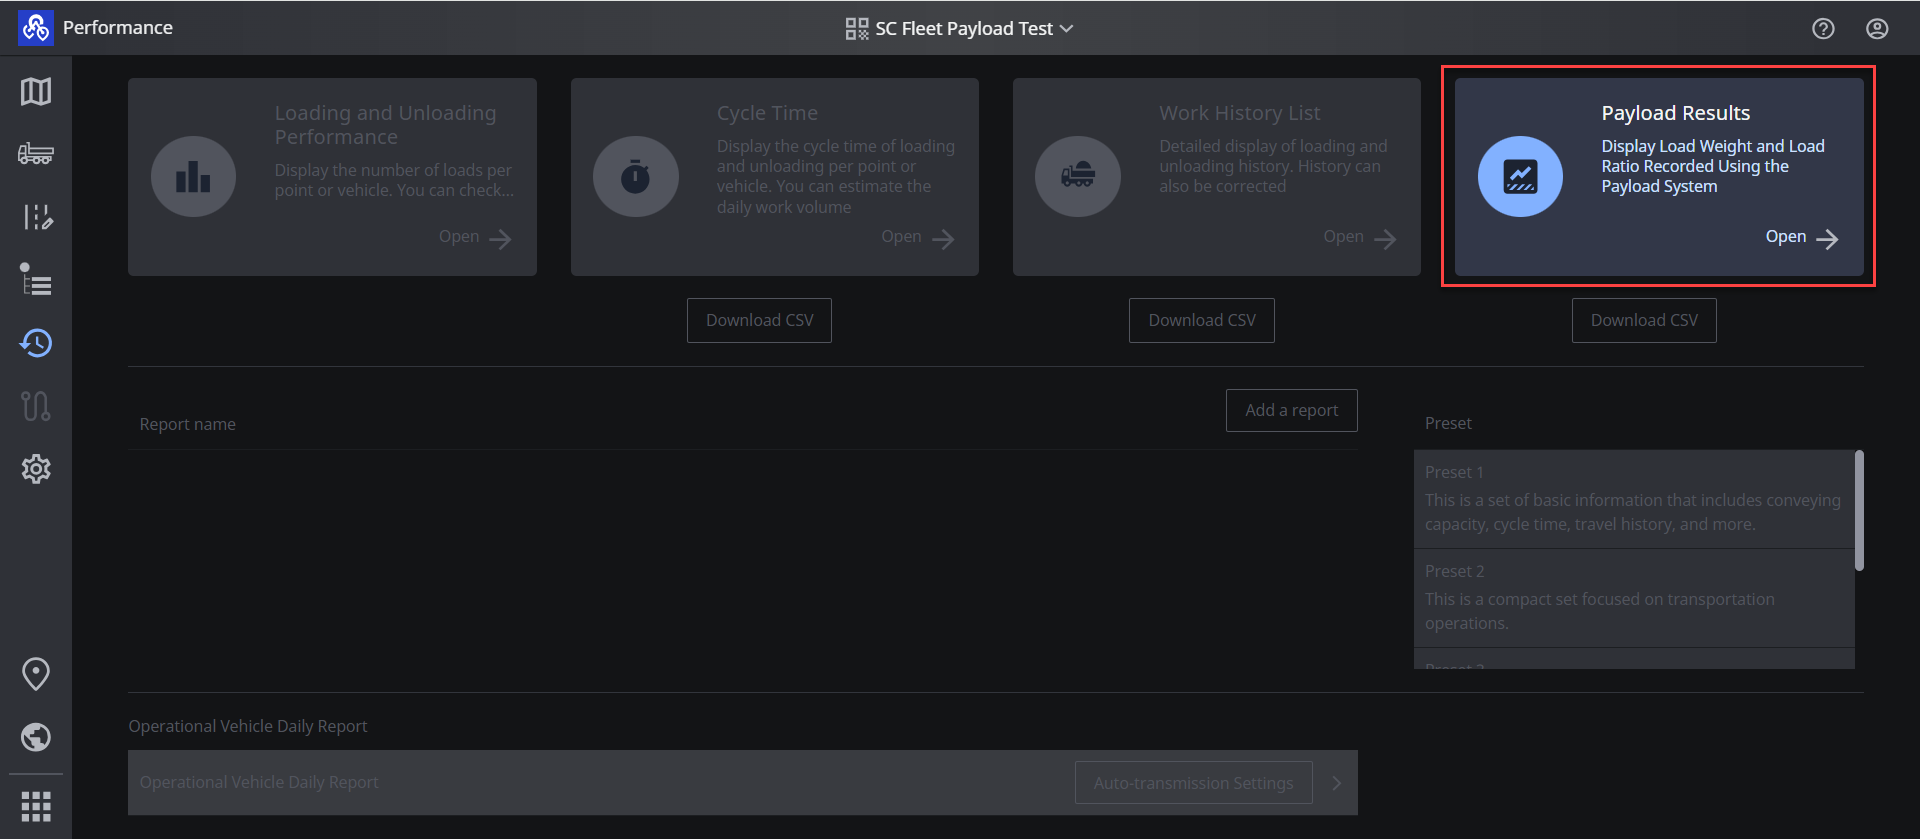This screenshot has width=1920, height=839.
Task: Click the Performance app logo icon
Action: (x=35, y=27)
